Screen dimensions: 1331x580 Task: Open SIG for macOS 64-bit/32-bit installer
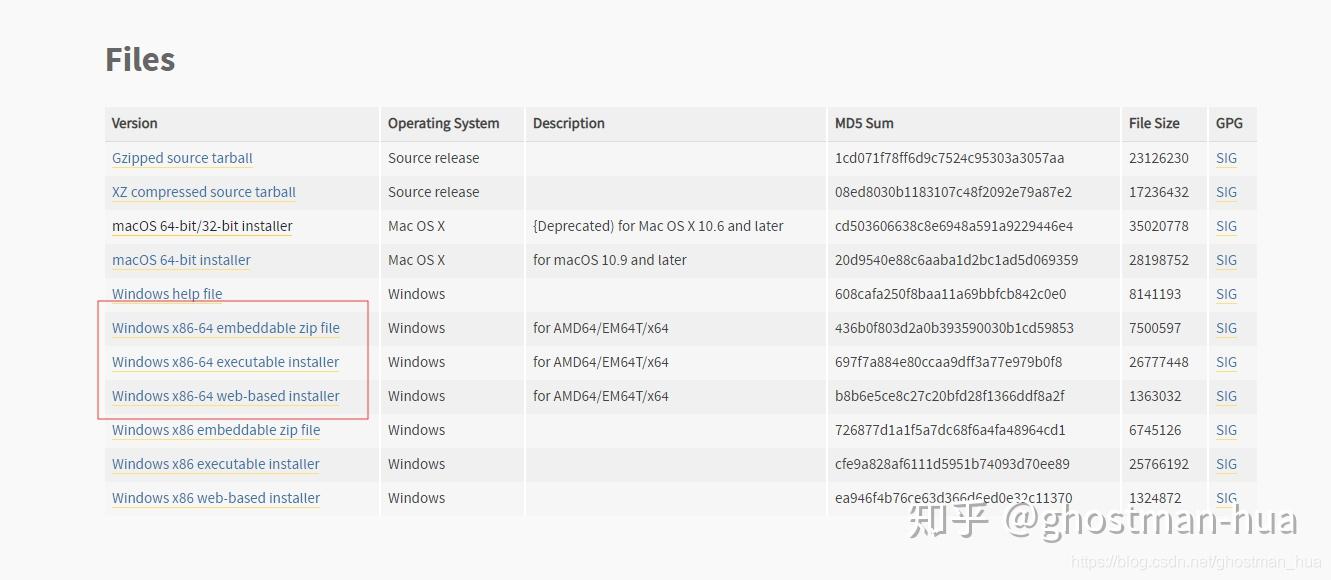point(1226,226)
